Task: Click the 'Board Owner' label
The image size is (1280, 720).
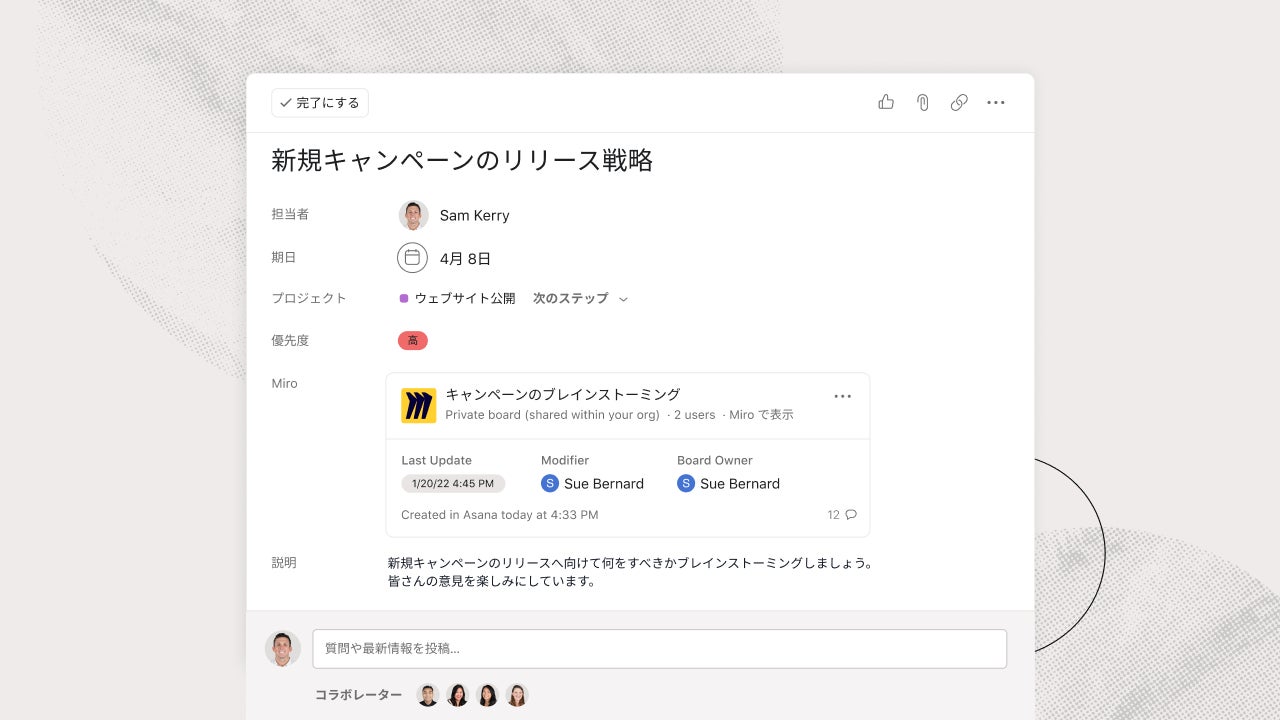Action: click(x=715, y=461)
